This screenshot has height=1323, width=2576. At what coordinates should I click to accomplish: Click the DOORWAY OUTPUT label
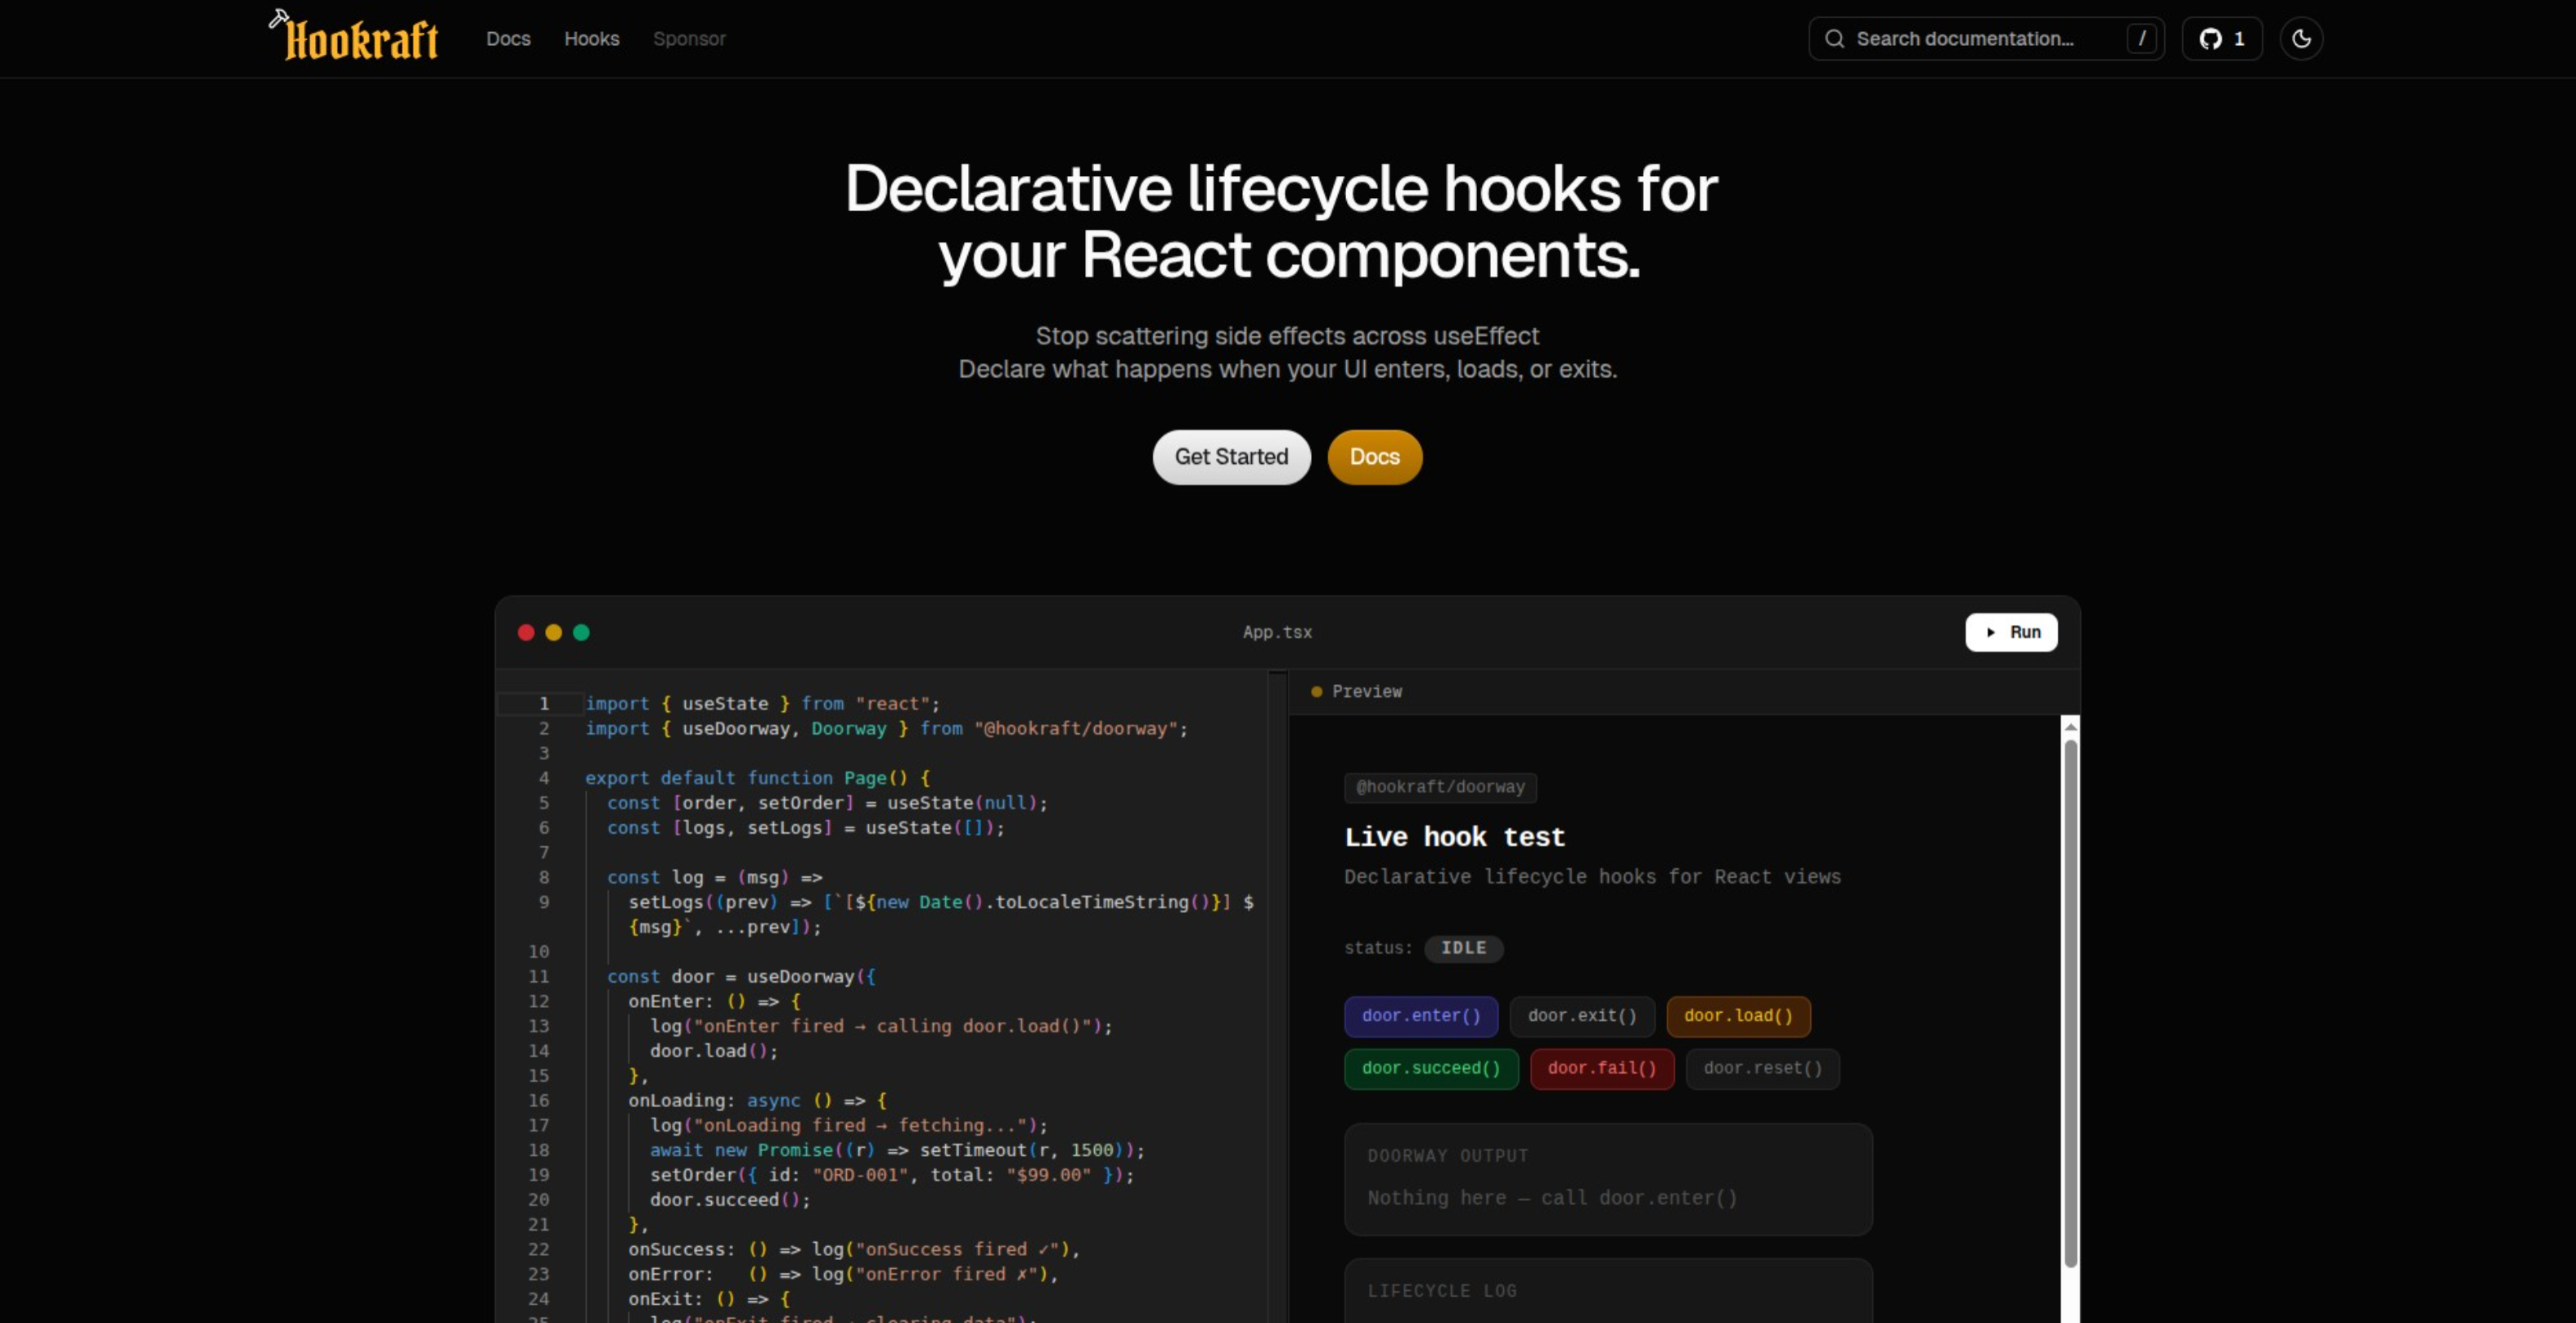(1448, 1156)
